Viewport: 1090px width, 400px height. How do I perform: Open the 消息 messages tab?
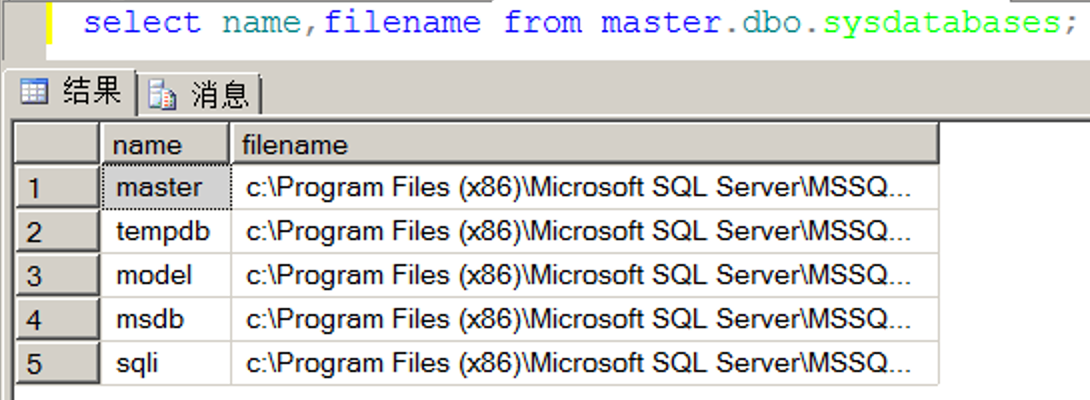click(x=202, y=95)
